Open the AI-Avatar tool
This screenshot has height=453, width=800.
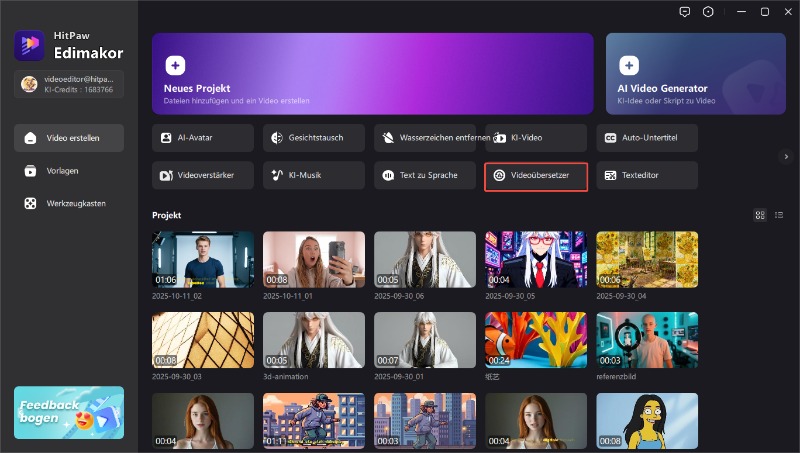(x=203, y=138)
